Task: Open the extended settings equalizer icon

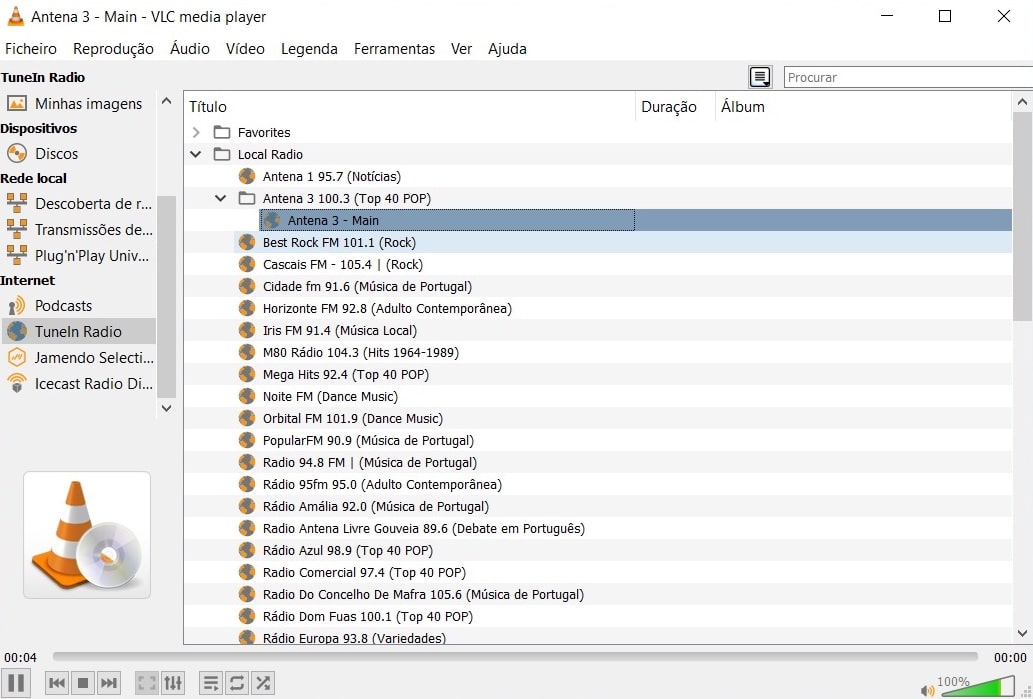Action: pyautogui.click(x=173, y=683)
